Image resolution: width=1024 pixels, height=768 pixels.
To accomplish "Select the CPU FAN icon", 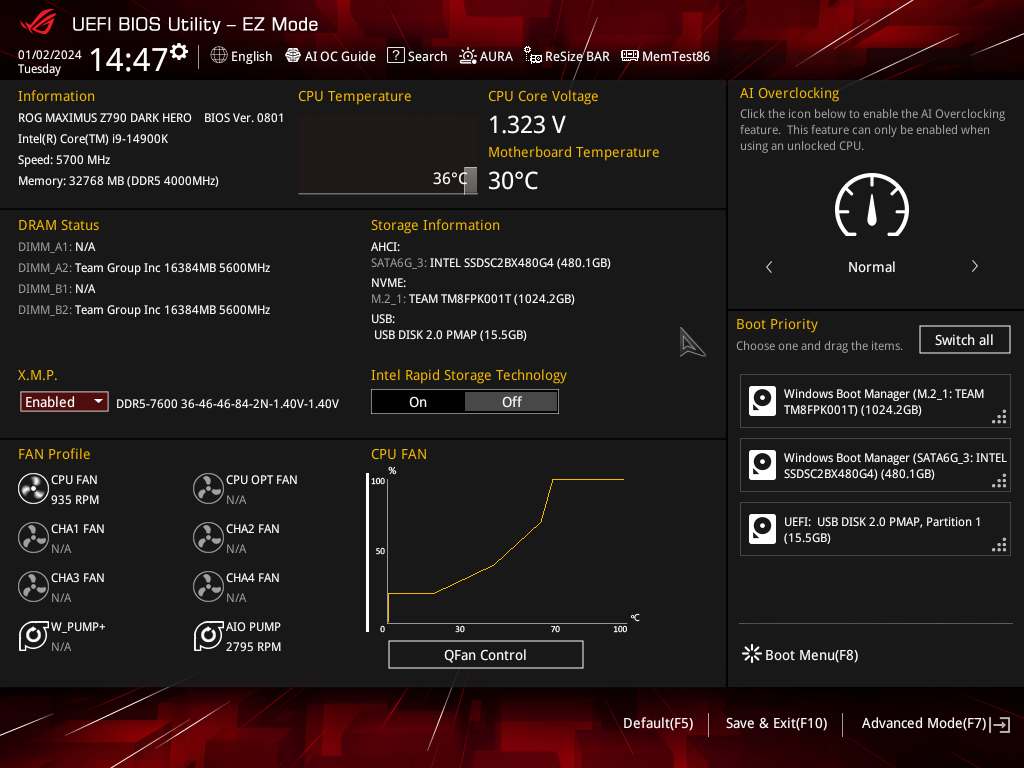I will pyautogui.click(x=33, y=488).
